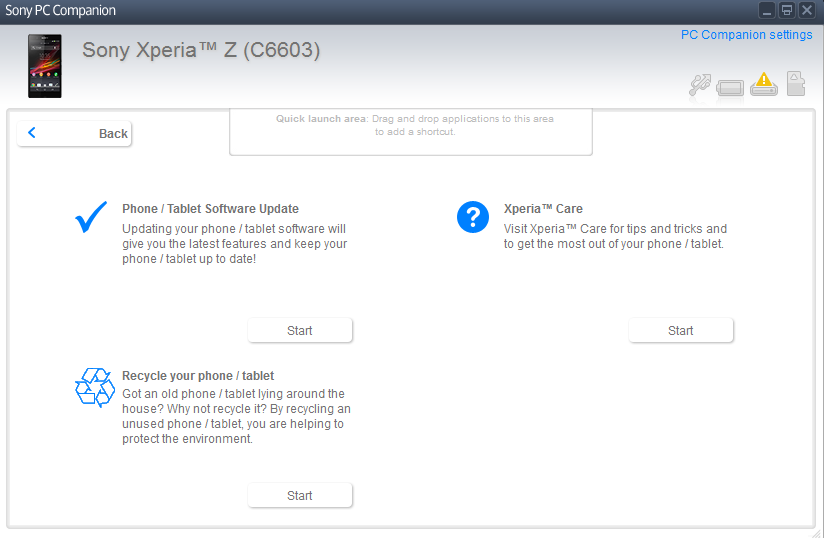
Task: Click the window resize grip corner
Action: coord(816,533)
